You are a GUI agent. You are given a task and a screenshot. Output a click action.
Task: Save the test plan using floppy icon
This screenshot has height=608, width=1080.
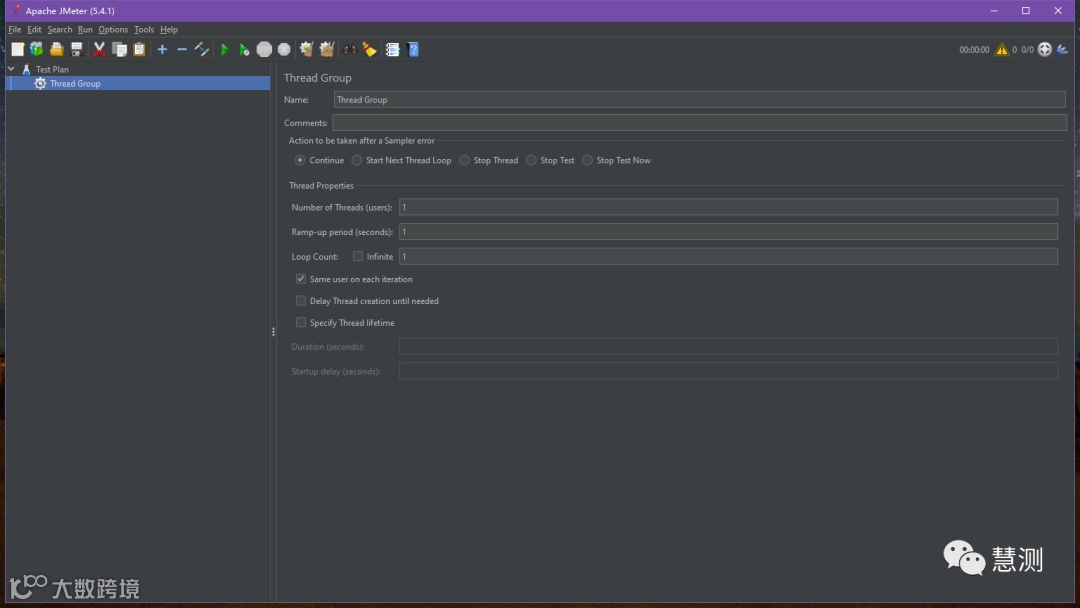[76, 50]
